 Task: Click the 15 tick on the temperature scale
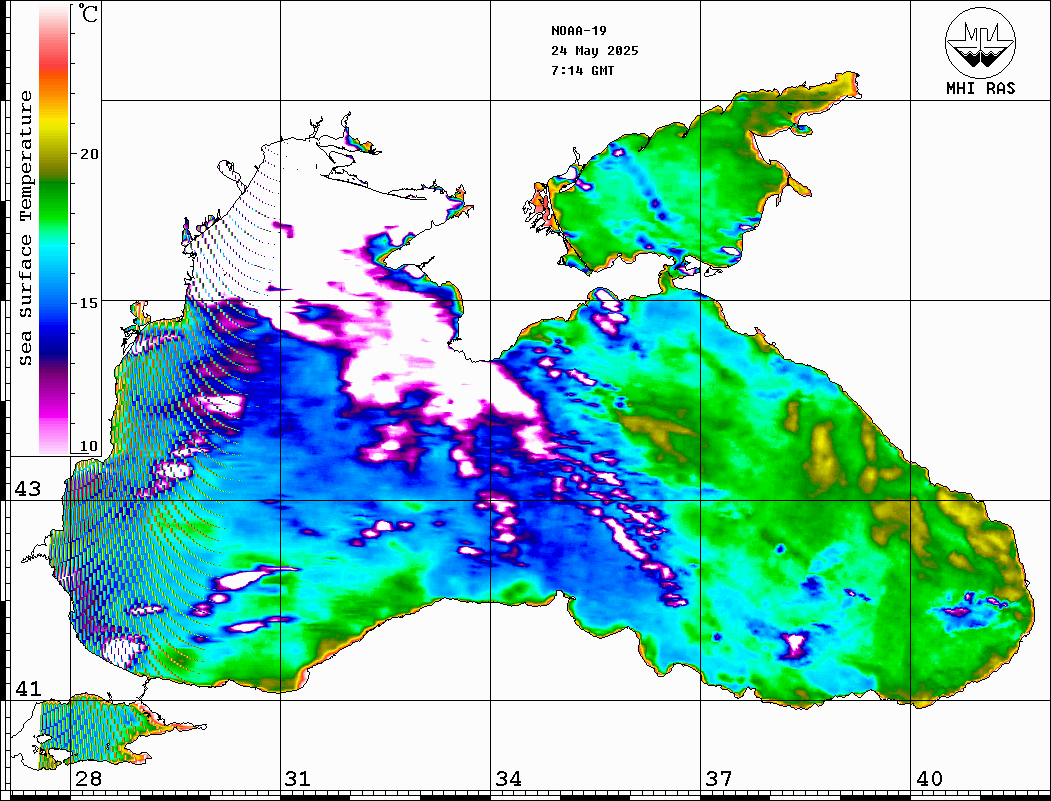(88, 303)
